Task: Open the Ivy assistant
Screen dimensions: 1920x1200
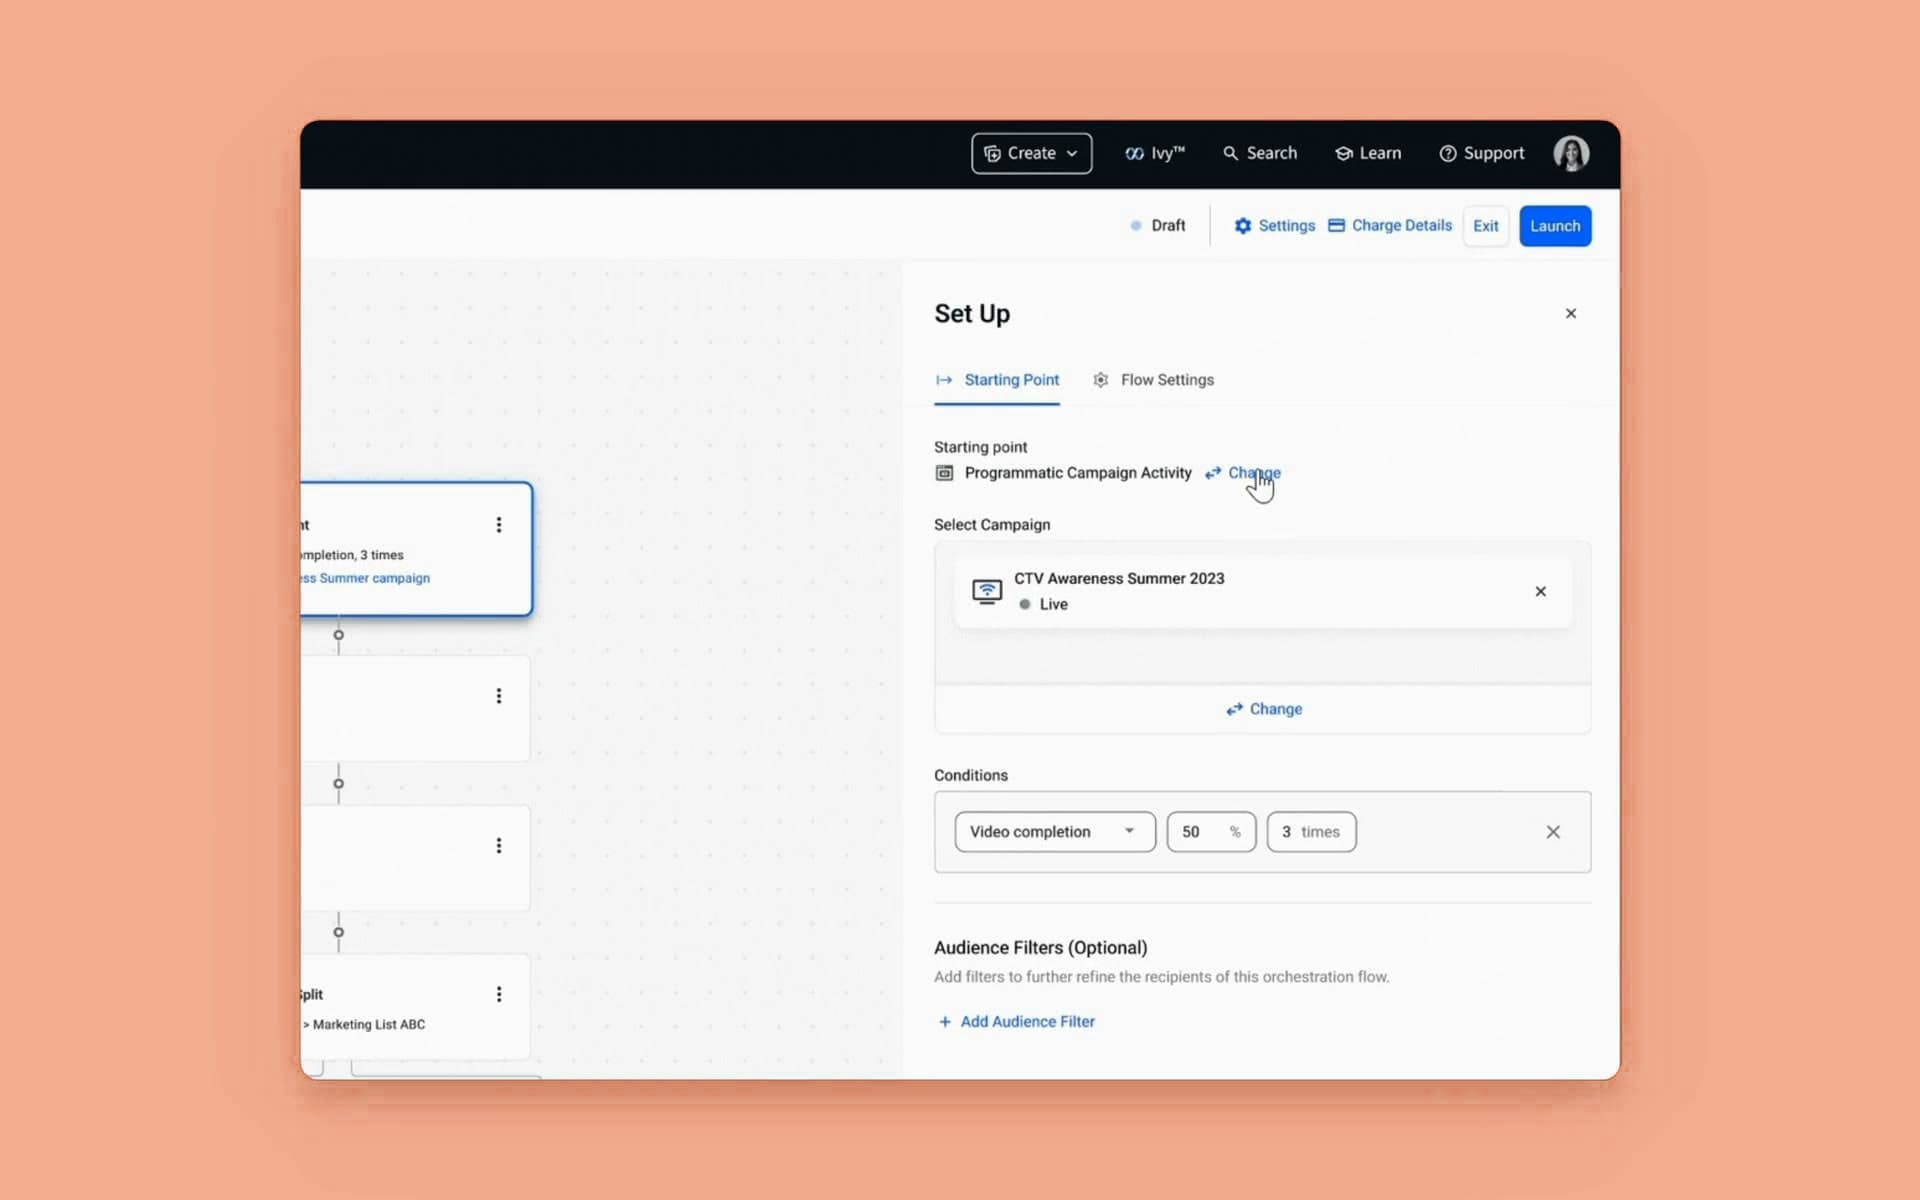Action: point(1155,153)
